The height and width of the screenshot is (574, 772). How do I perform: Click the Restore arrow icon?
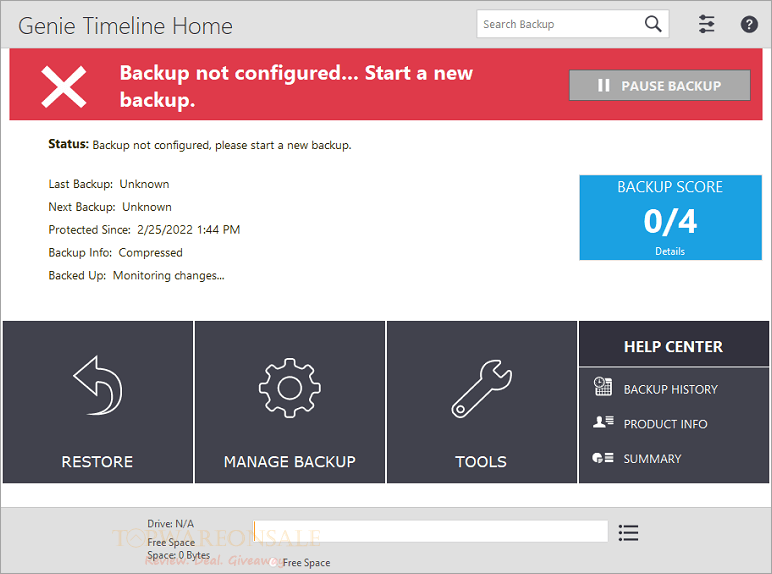98,385
